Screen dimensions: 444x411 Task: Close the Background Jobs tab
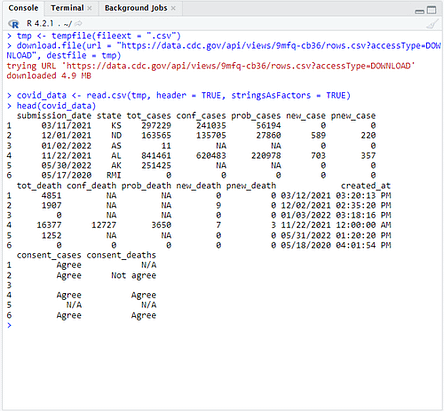173,8
